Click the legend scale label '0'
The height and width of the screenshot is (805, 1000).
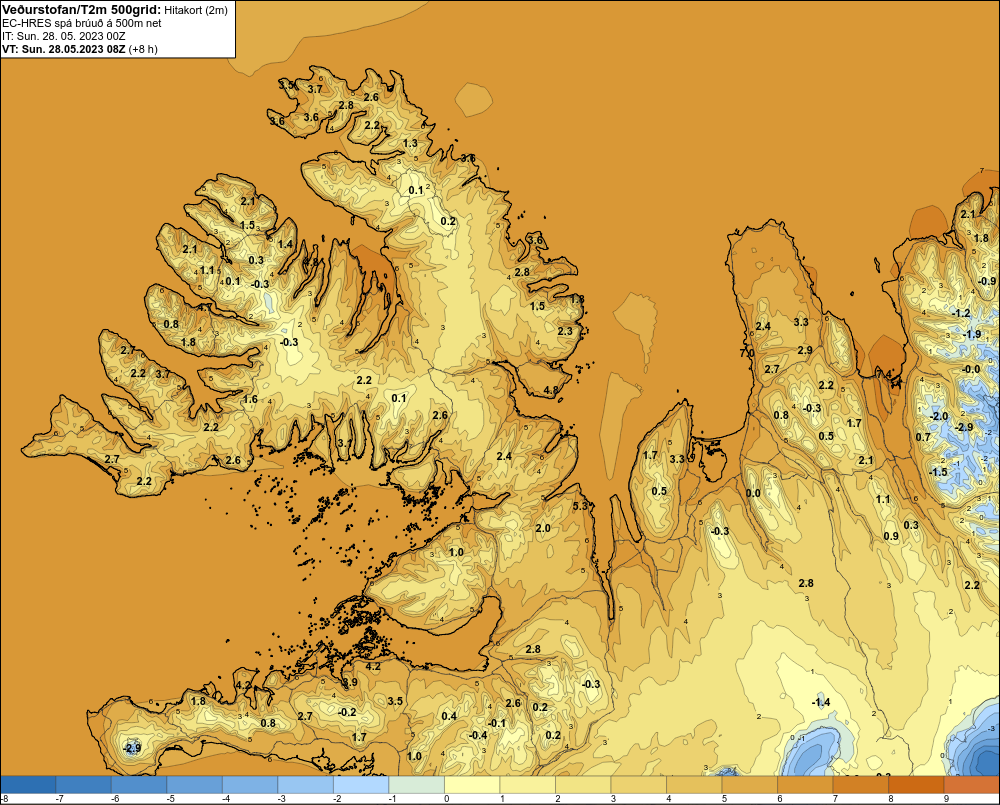click(446, 799)
